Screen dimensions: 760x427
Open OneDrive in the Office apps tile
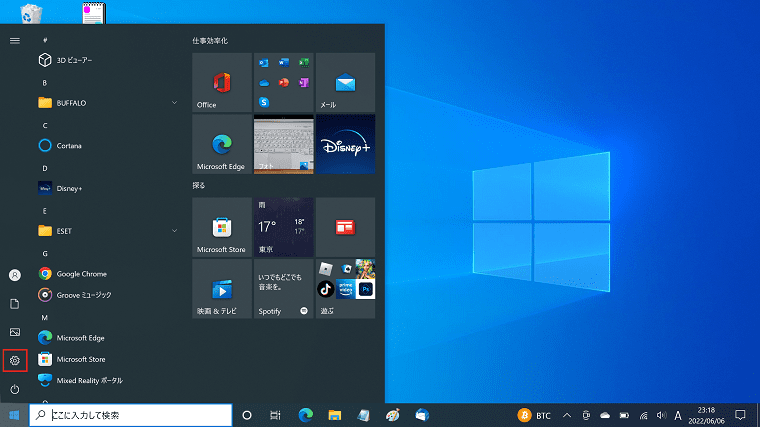click(x=264, y=83)
